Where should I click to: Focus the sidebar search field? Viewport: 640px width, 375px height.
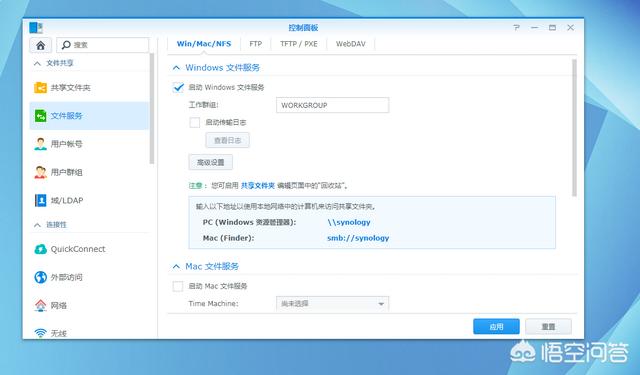pyautogui.click(x=102, y=45)
